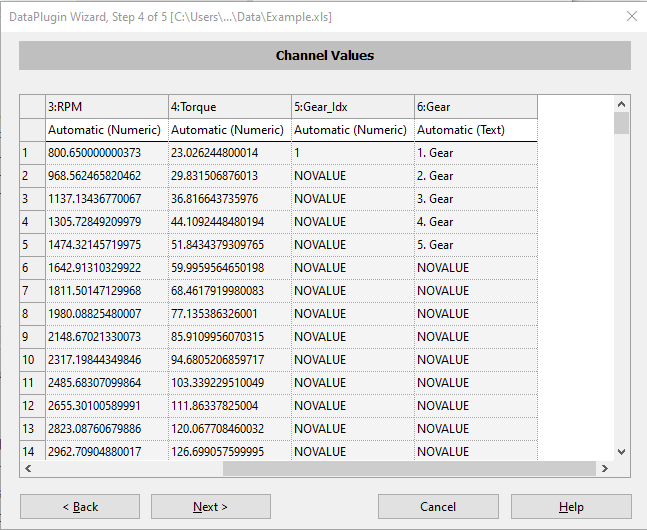Image resolution: width=647 pixels, height=530 pixels.
Task: Click the vertical scrollbar thumb
Action: tap(621, 123)
